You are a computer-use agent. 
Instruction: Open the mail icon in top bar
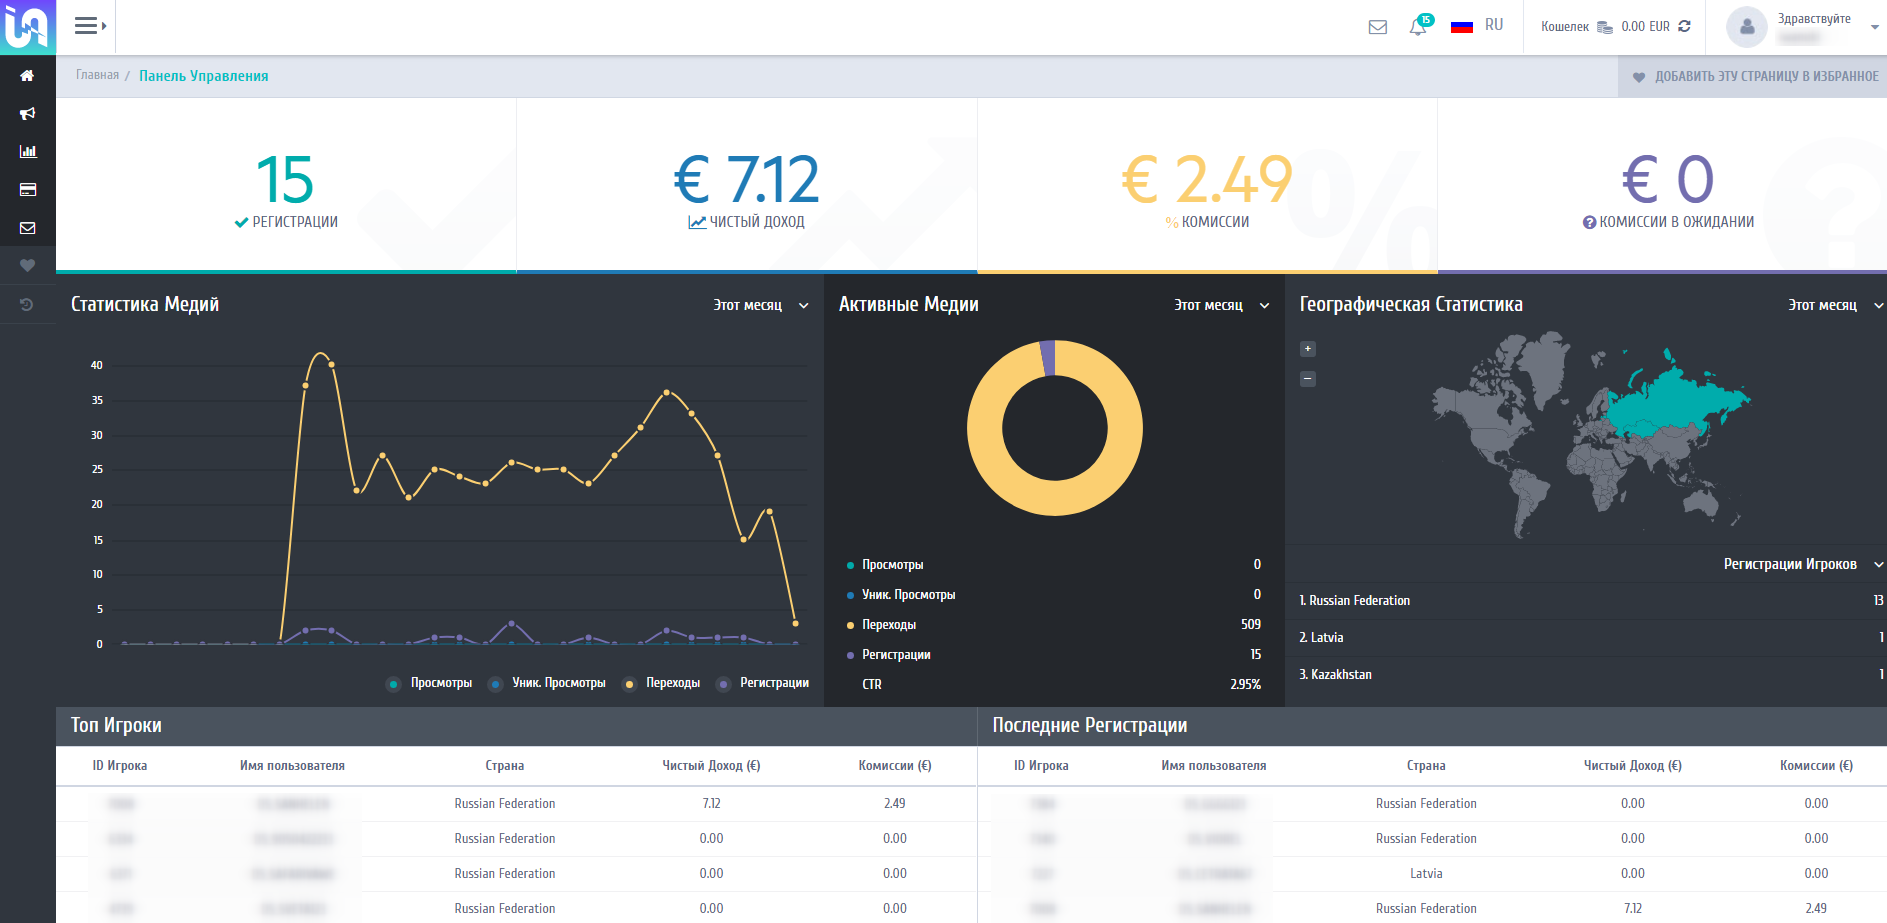coord(1377,27)
